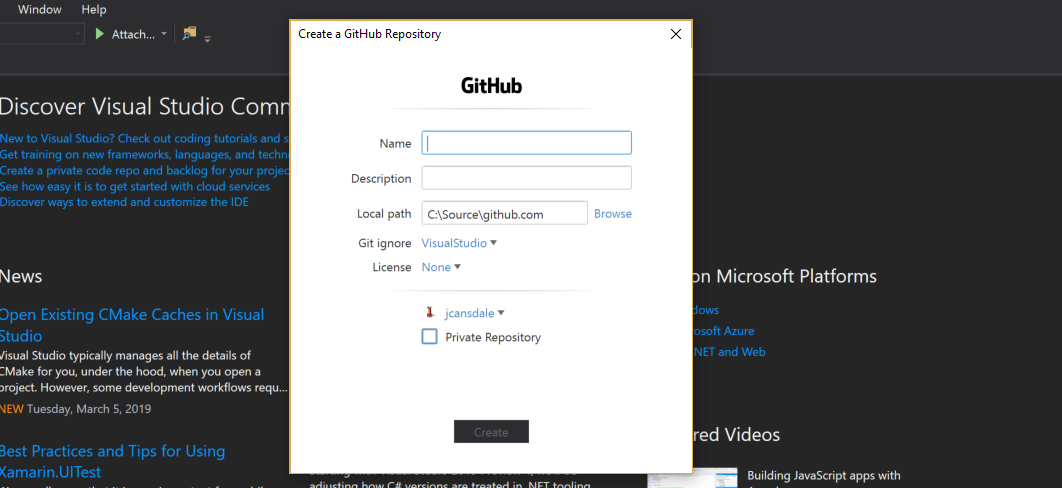Open the New to Visual Studio link

[145, 138]
